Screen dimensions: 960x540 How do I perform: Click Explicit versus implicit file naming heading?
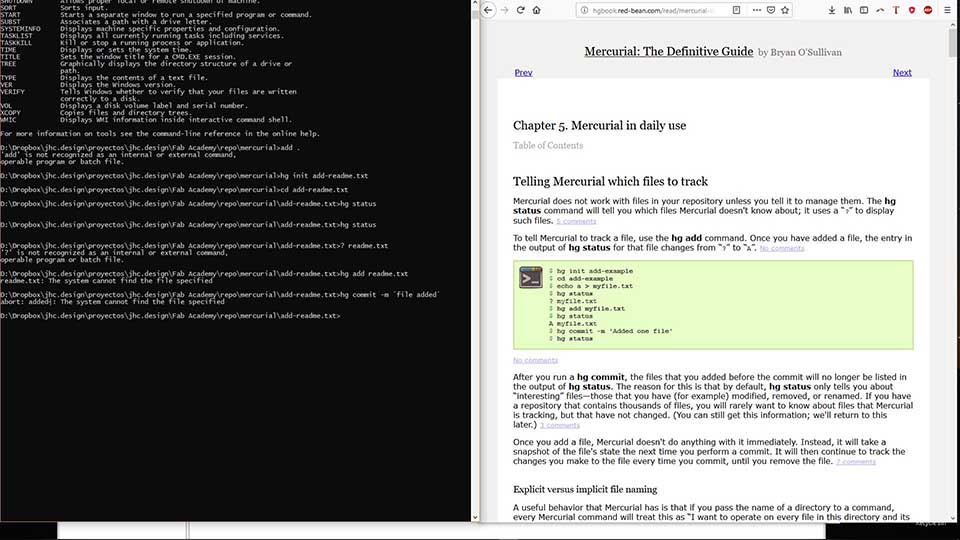click(585, 489)
